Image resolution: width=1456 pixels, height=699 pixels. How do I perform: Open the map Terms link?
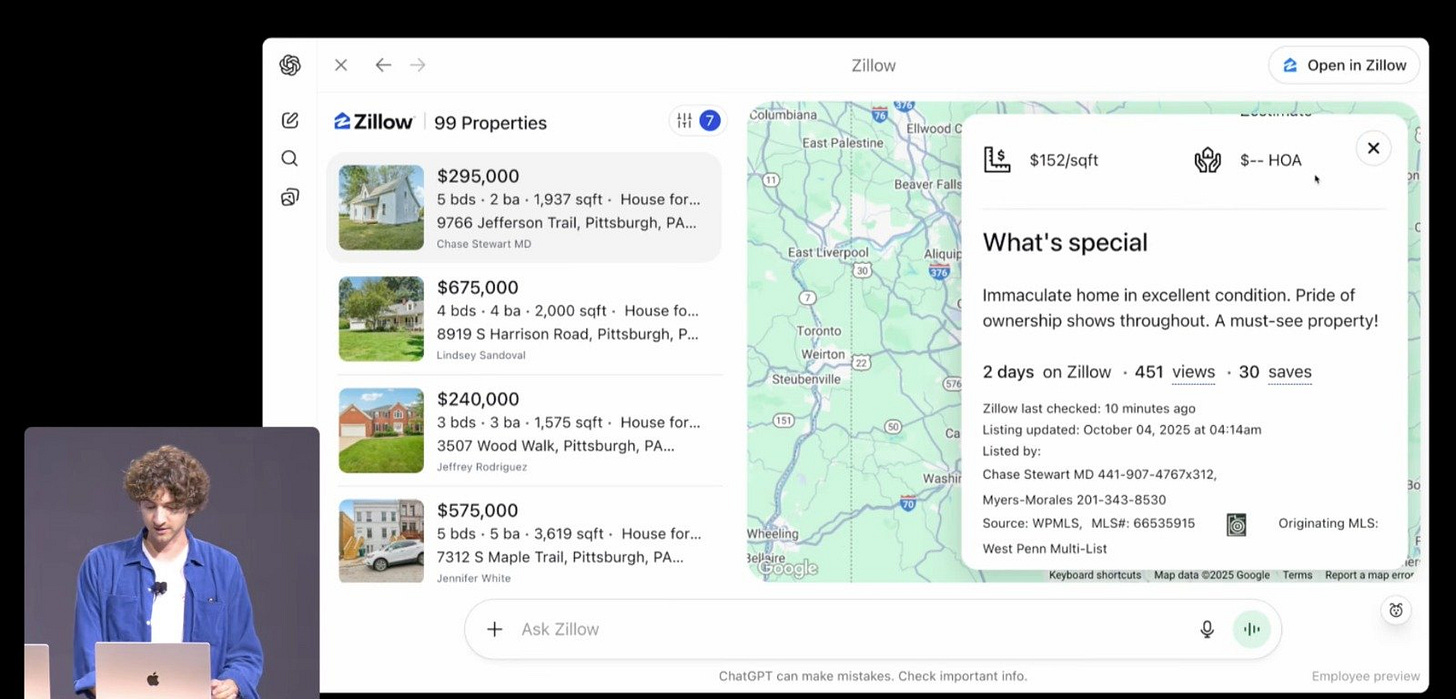point(1297,575)
